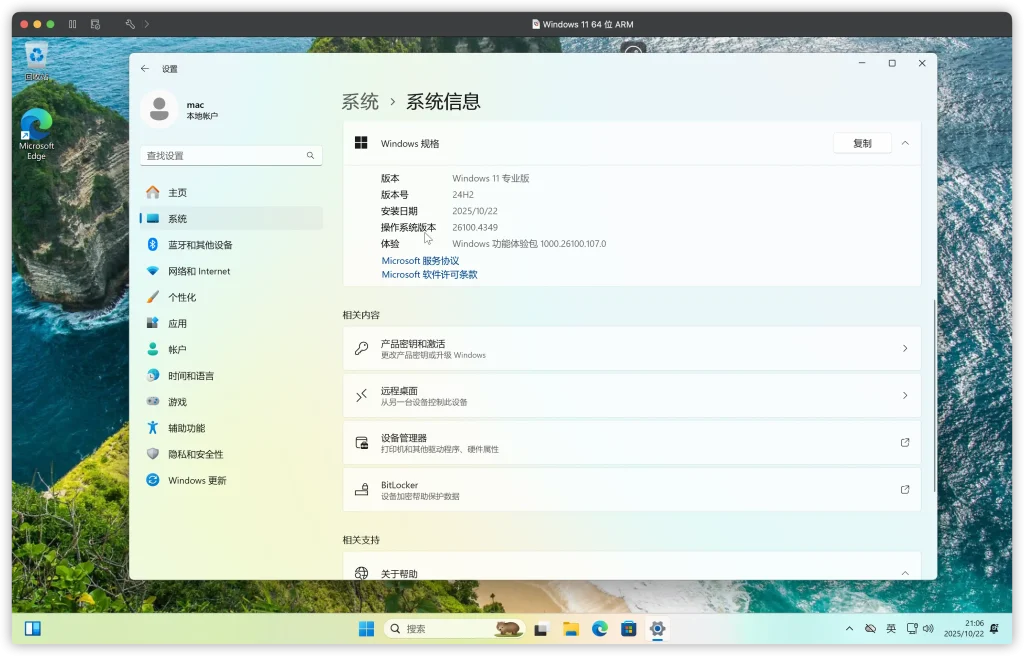
Task: Open Microsoft 软件许可条款 link
Action: pos(429,274)
